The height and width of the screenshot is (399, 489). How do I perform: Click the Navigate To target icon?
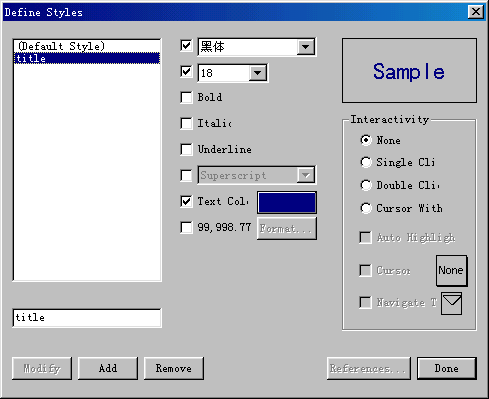click(x=451, y=303)
